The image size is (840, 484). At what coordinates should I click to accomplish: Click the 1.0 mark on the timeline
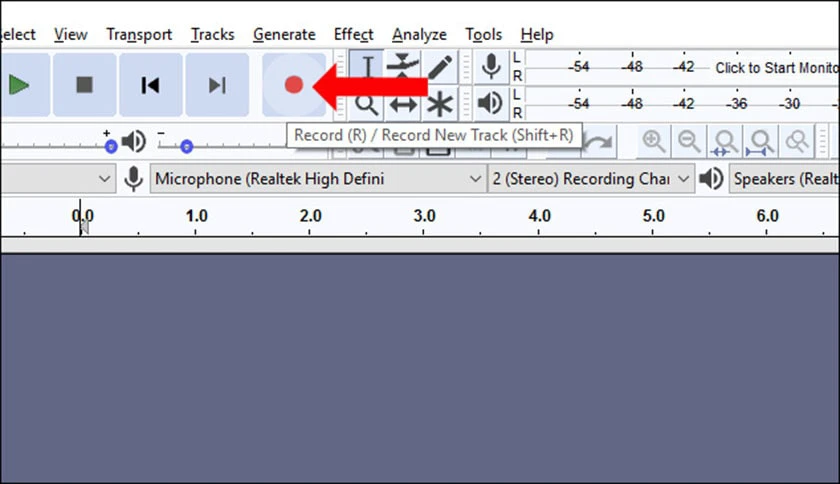[x=197, y=216]
